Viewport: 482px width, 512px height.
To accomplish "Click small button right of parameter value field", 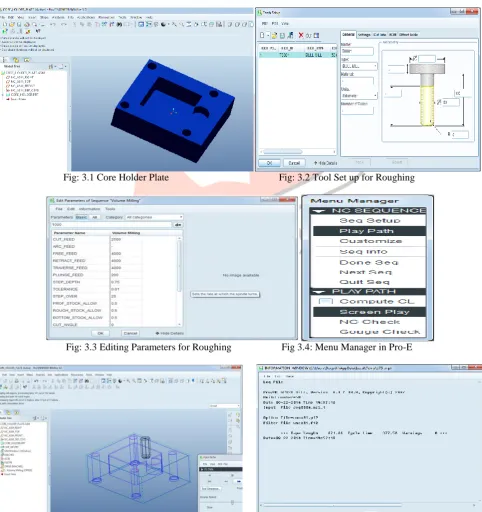I will (178, 225).
